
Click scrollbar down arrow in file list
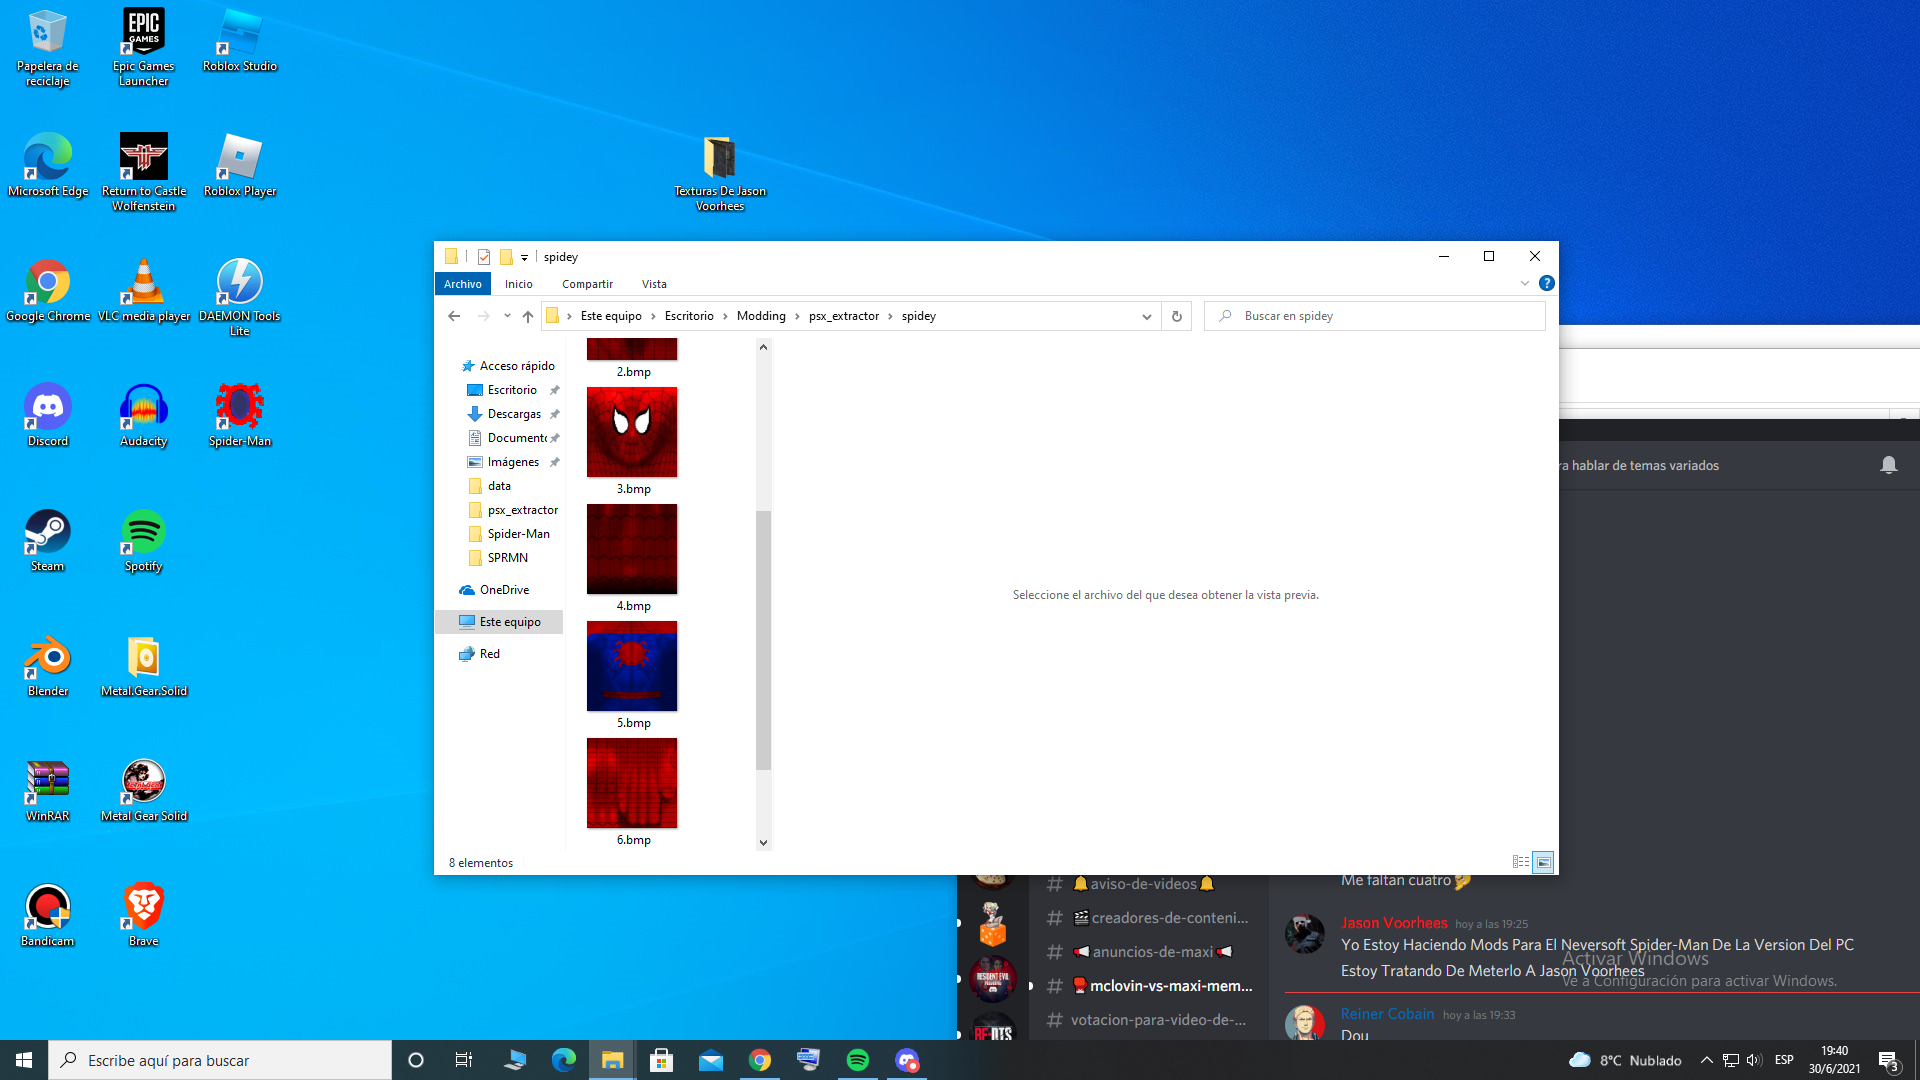(763, 843)
